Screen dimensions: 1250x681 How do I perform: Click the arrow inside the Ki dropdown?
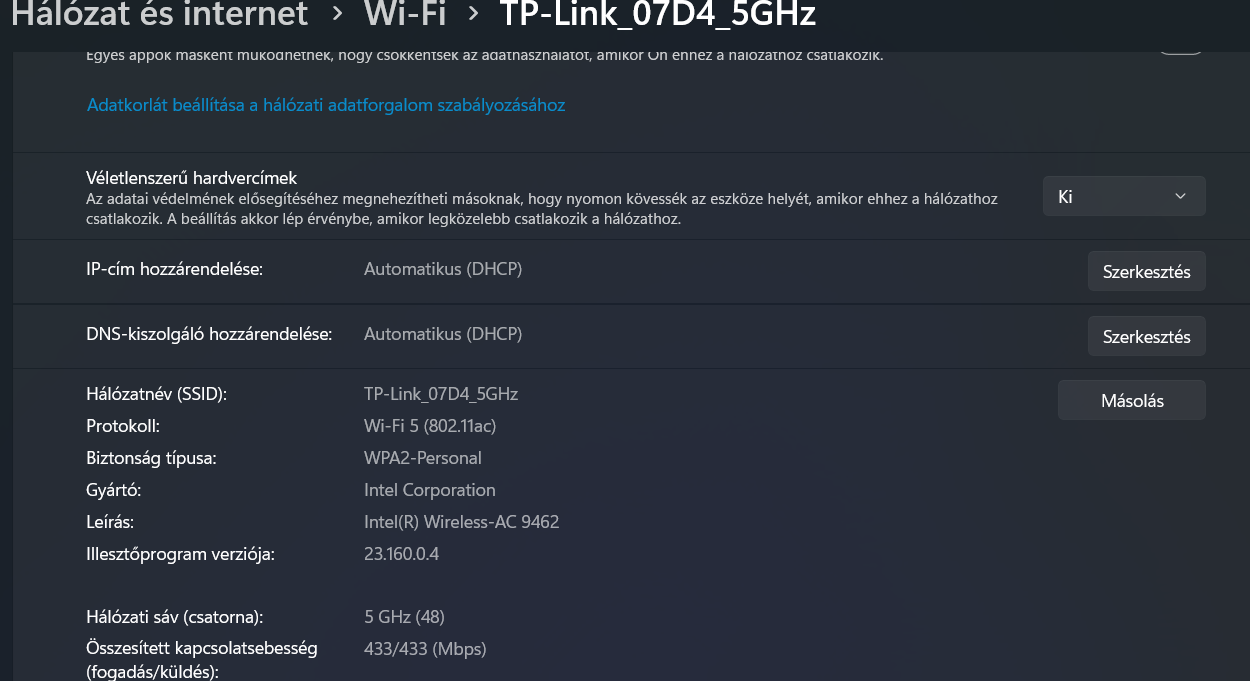pos(1180,197)
